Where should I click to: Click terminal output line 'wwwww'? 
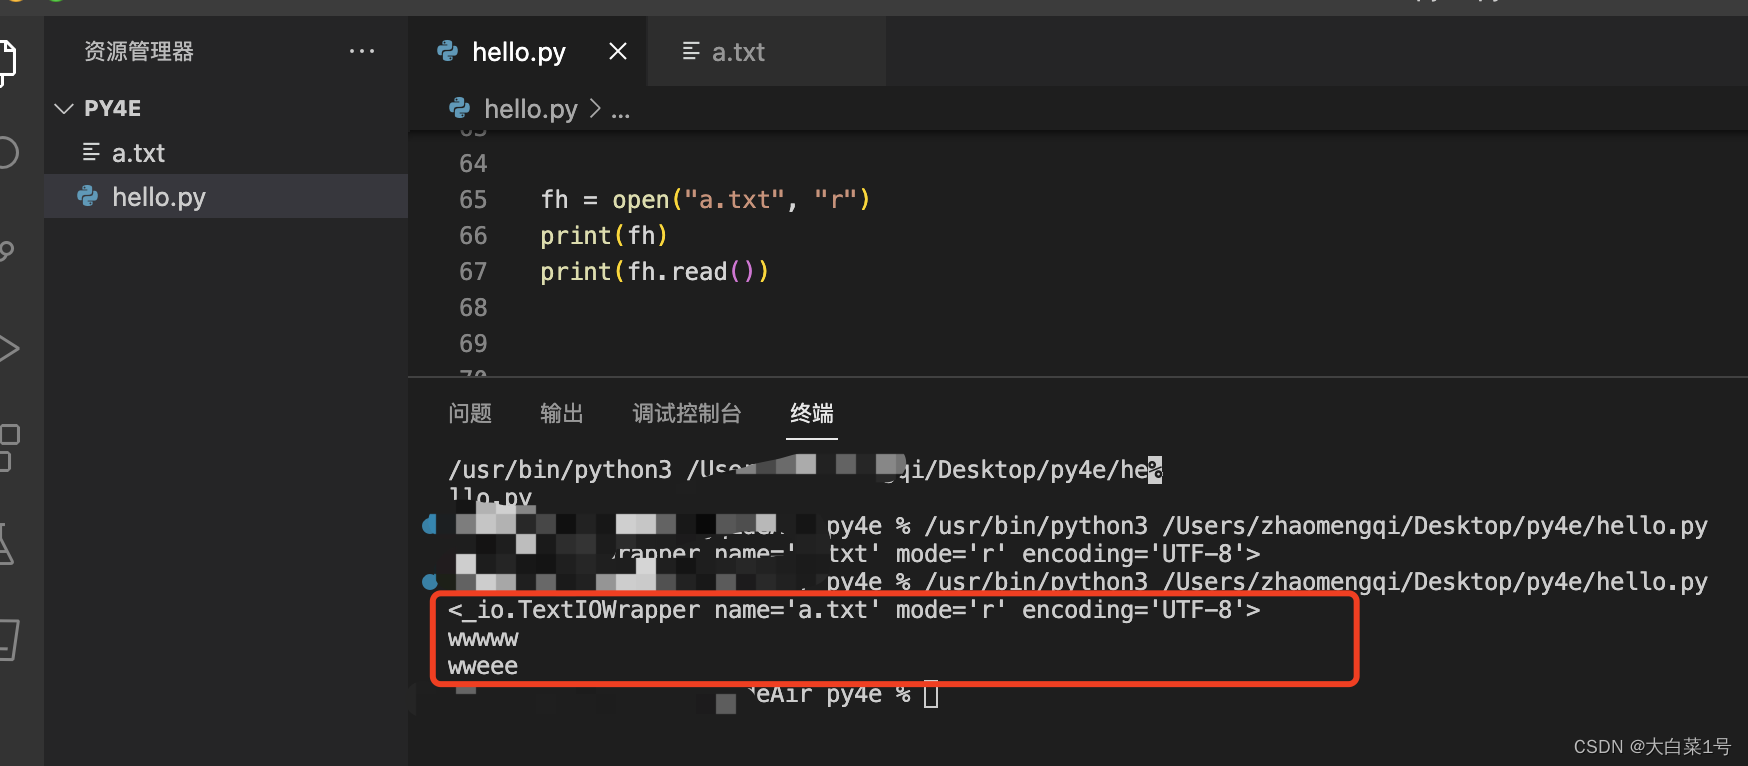click(483, 638)
